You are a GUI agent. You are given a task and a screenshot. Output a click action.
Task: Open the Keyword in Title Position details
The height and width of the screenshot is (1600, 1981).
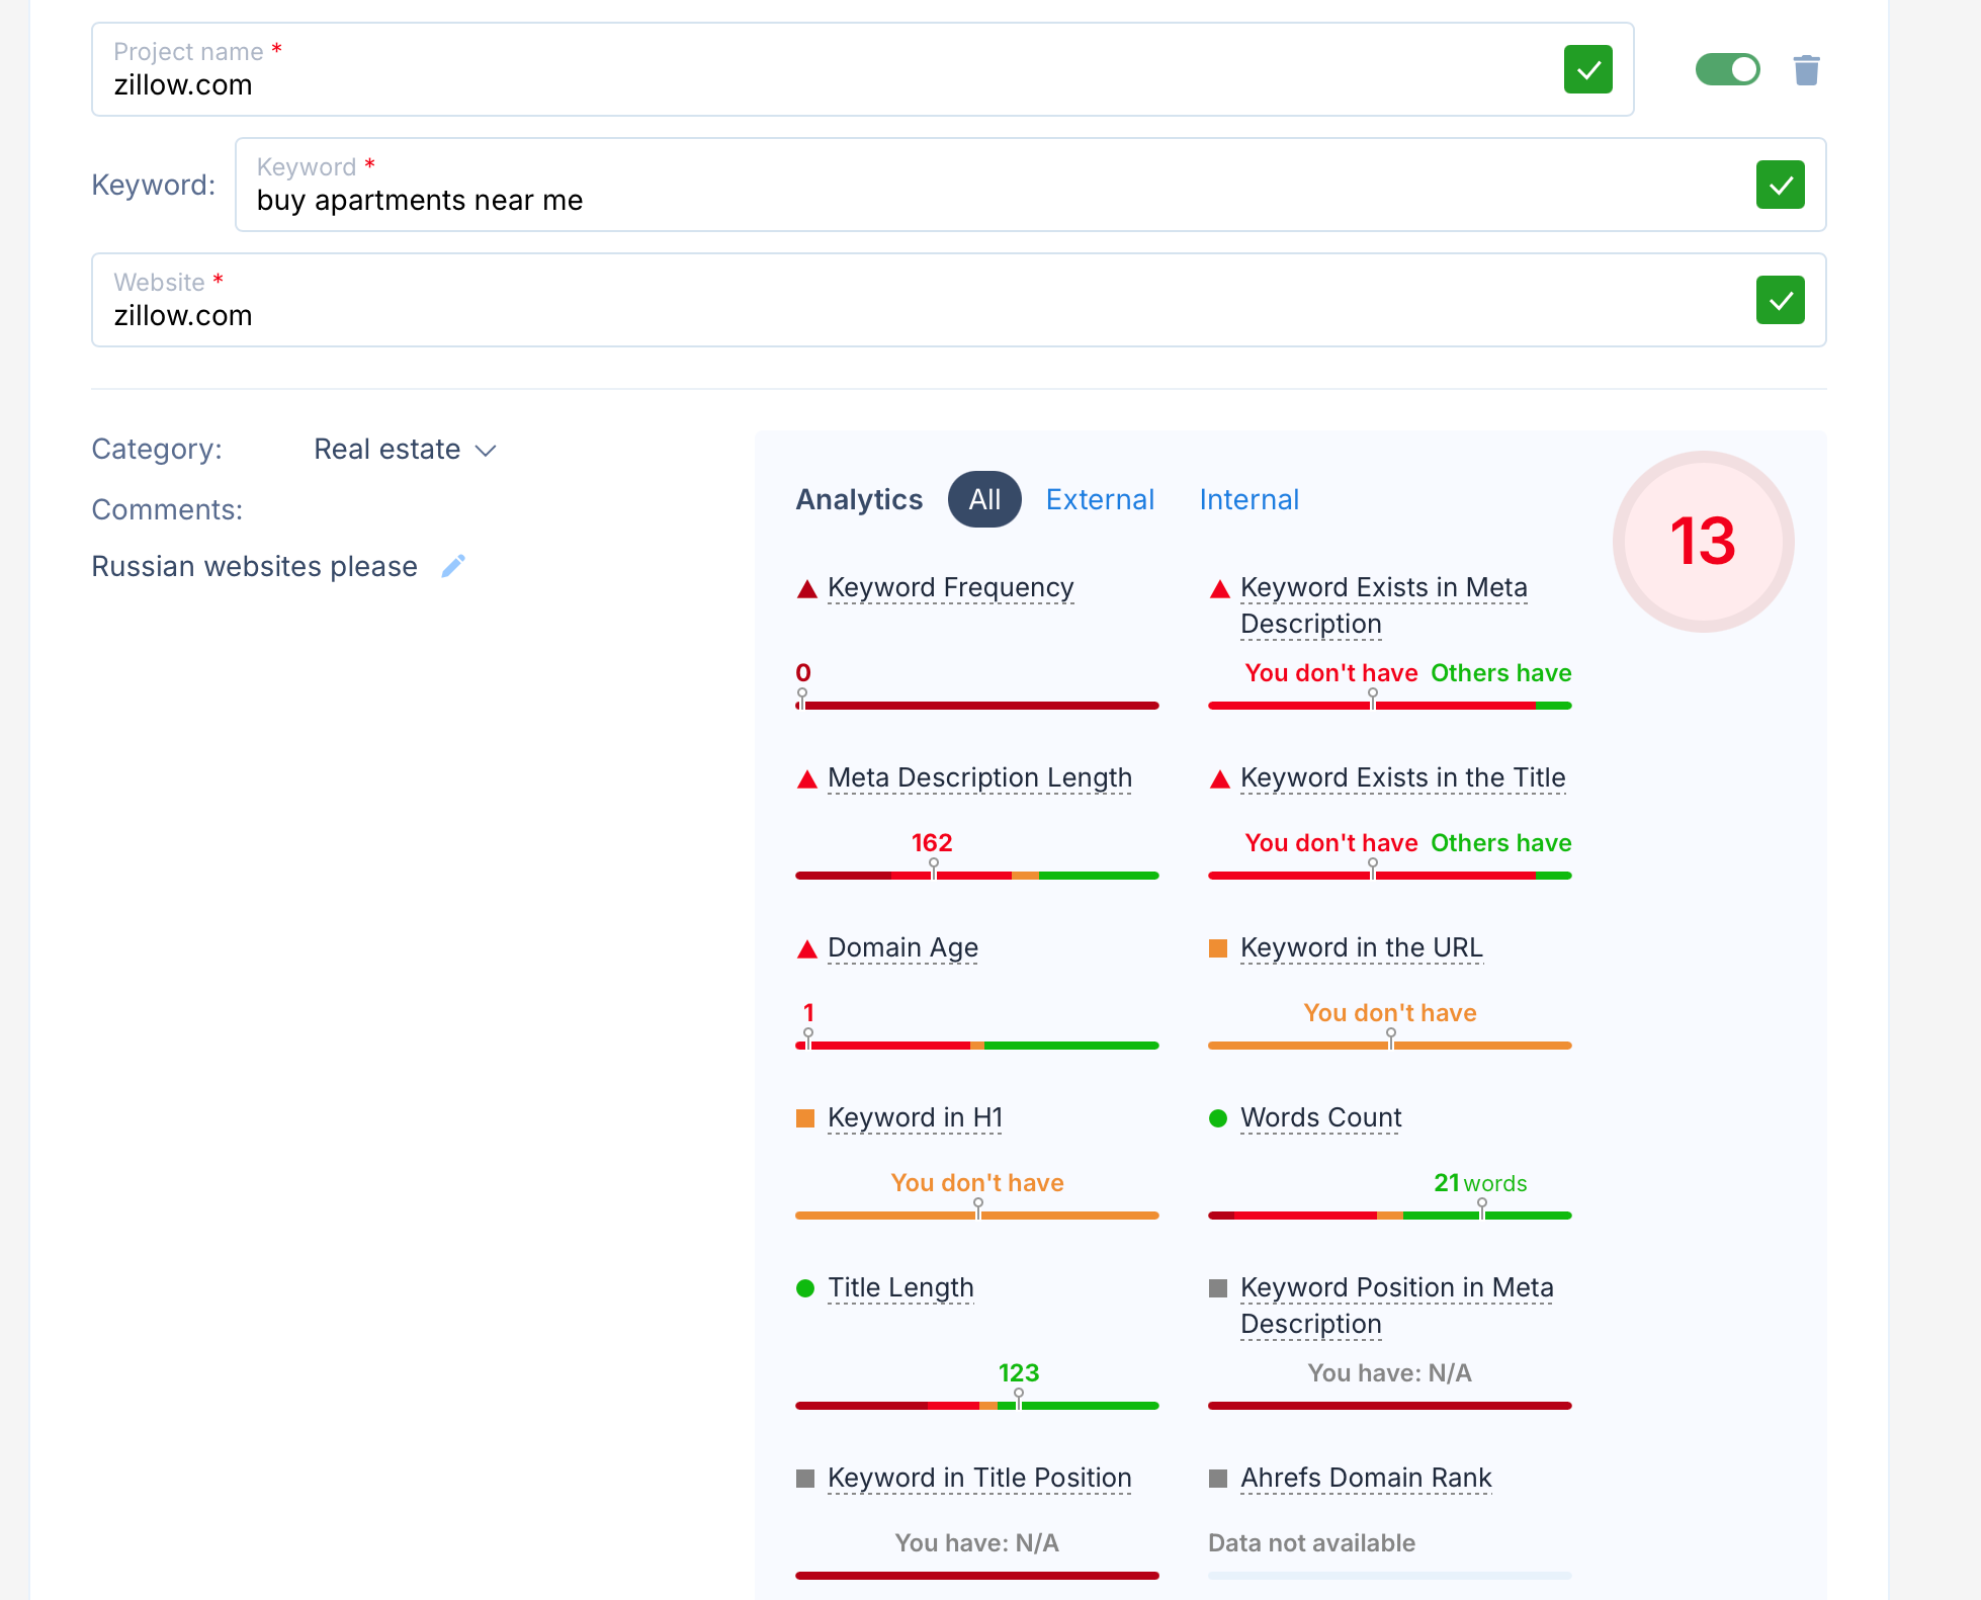tap(979, 1477)
